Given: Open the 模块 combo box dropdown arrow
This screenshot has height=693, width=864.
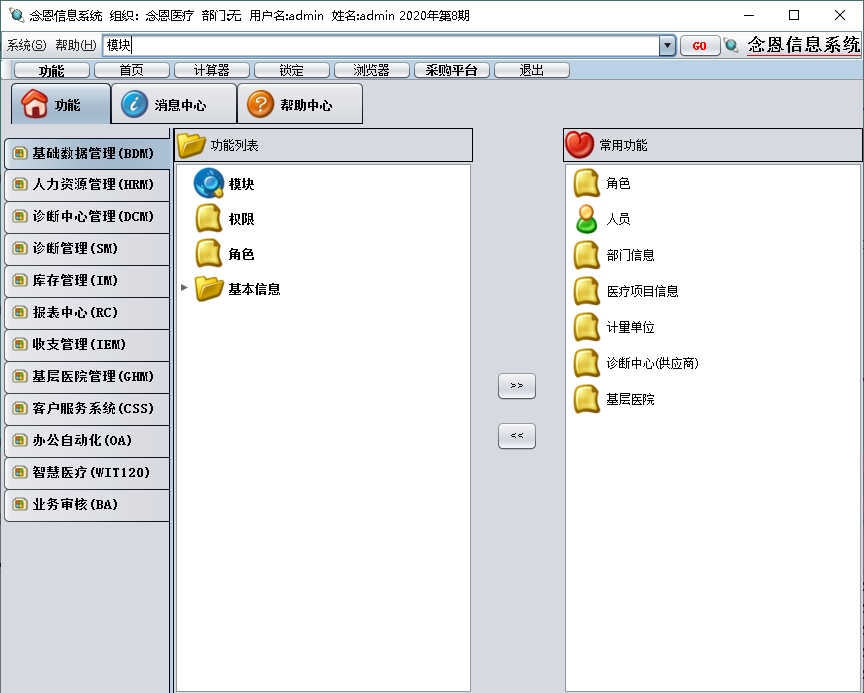Looking at the screenshot, I should tap(666, 45).
